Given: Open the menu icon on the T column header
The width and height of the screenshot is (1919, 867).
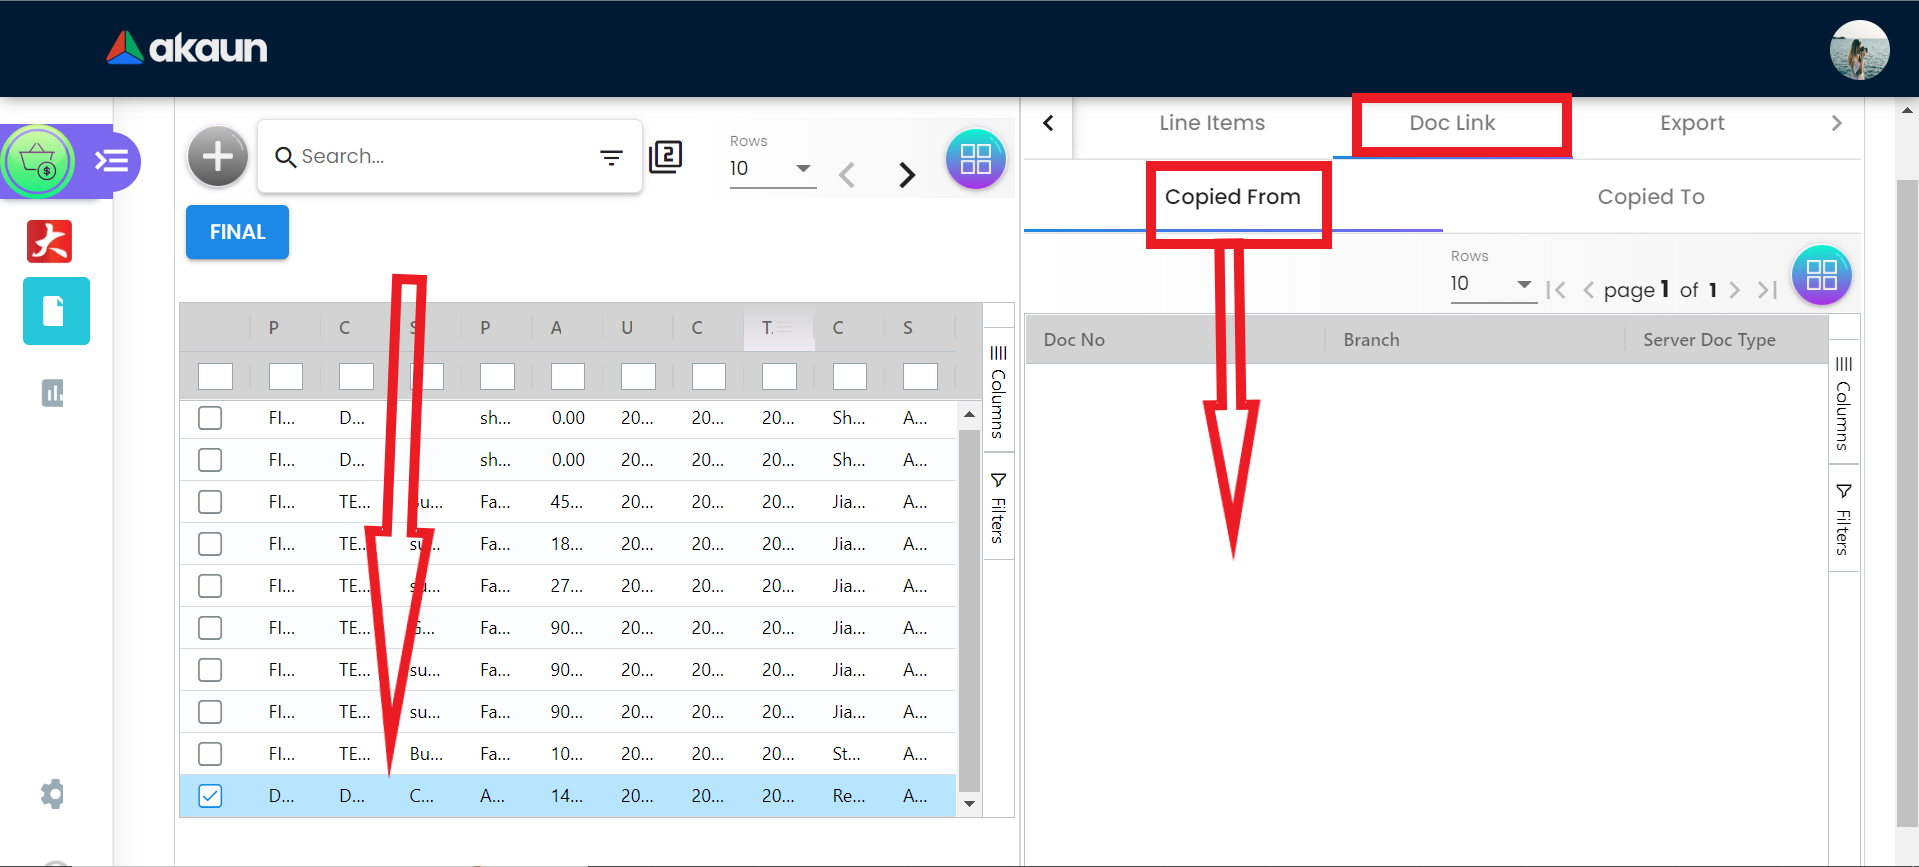Looking at the screenshot, I should click(x=786, y=327).
